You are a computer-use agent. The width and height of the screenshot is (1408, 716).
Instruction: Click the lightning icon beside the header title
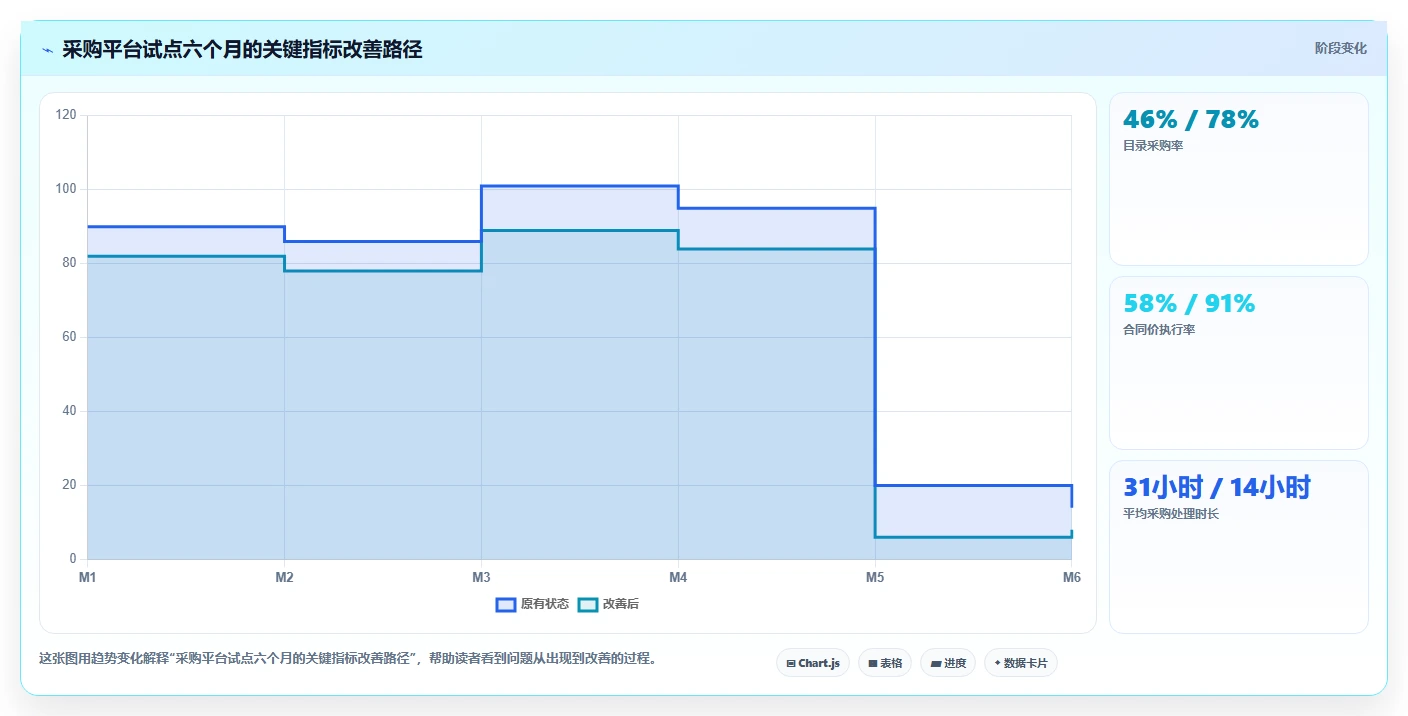47,50
